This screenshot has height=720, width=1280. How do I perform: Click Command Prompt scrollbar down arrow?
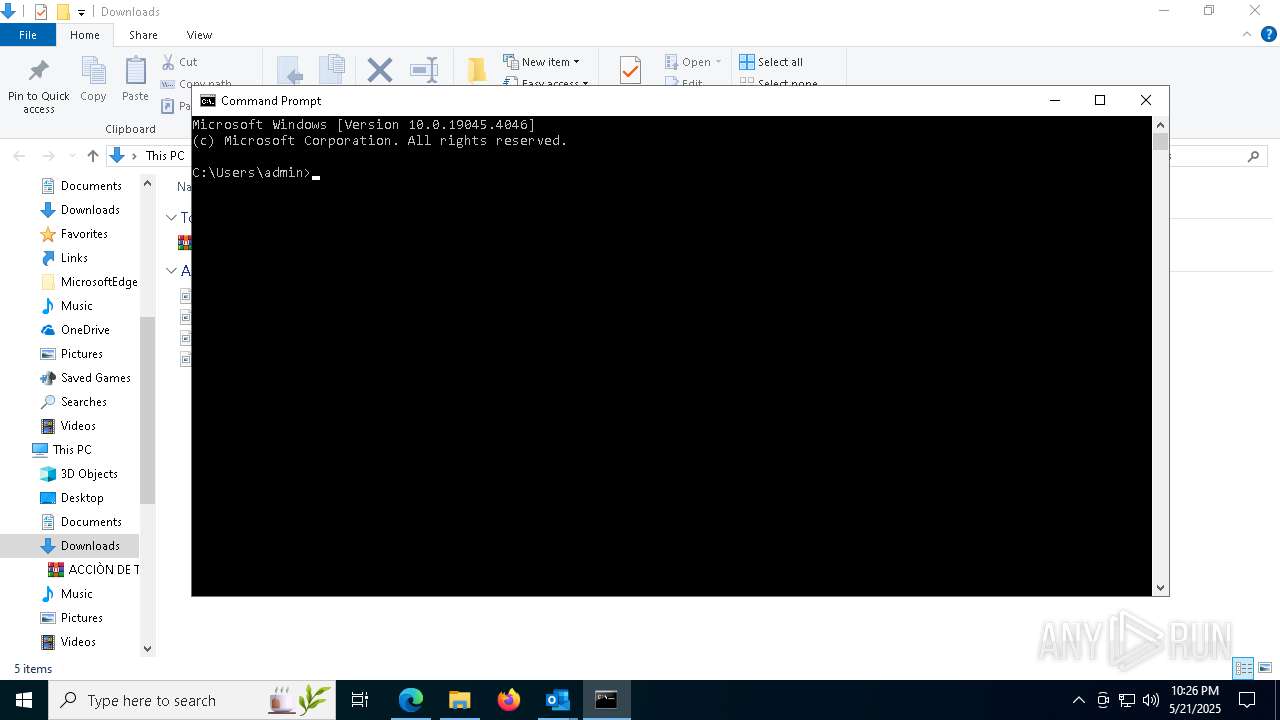tap(1161, 588)
